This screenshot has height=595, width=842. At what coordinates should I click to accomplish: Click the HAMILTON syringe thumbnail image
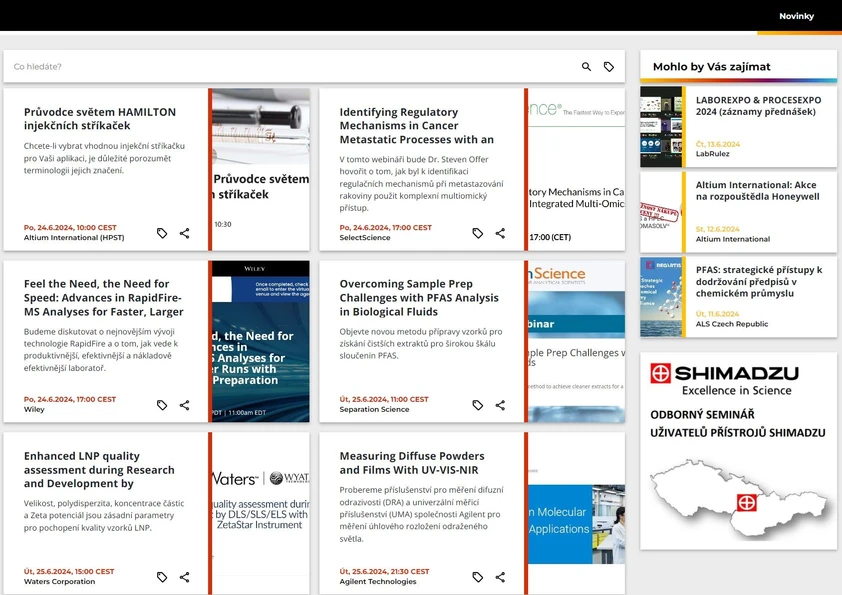pos(261,169)
